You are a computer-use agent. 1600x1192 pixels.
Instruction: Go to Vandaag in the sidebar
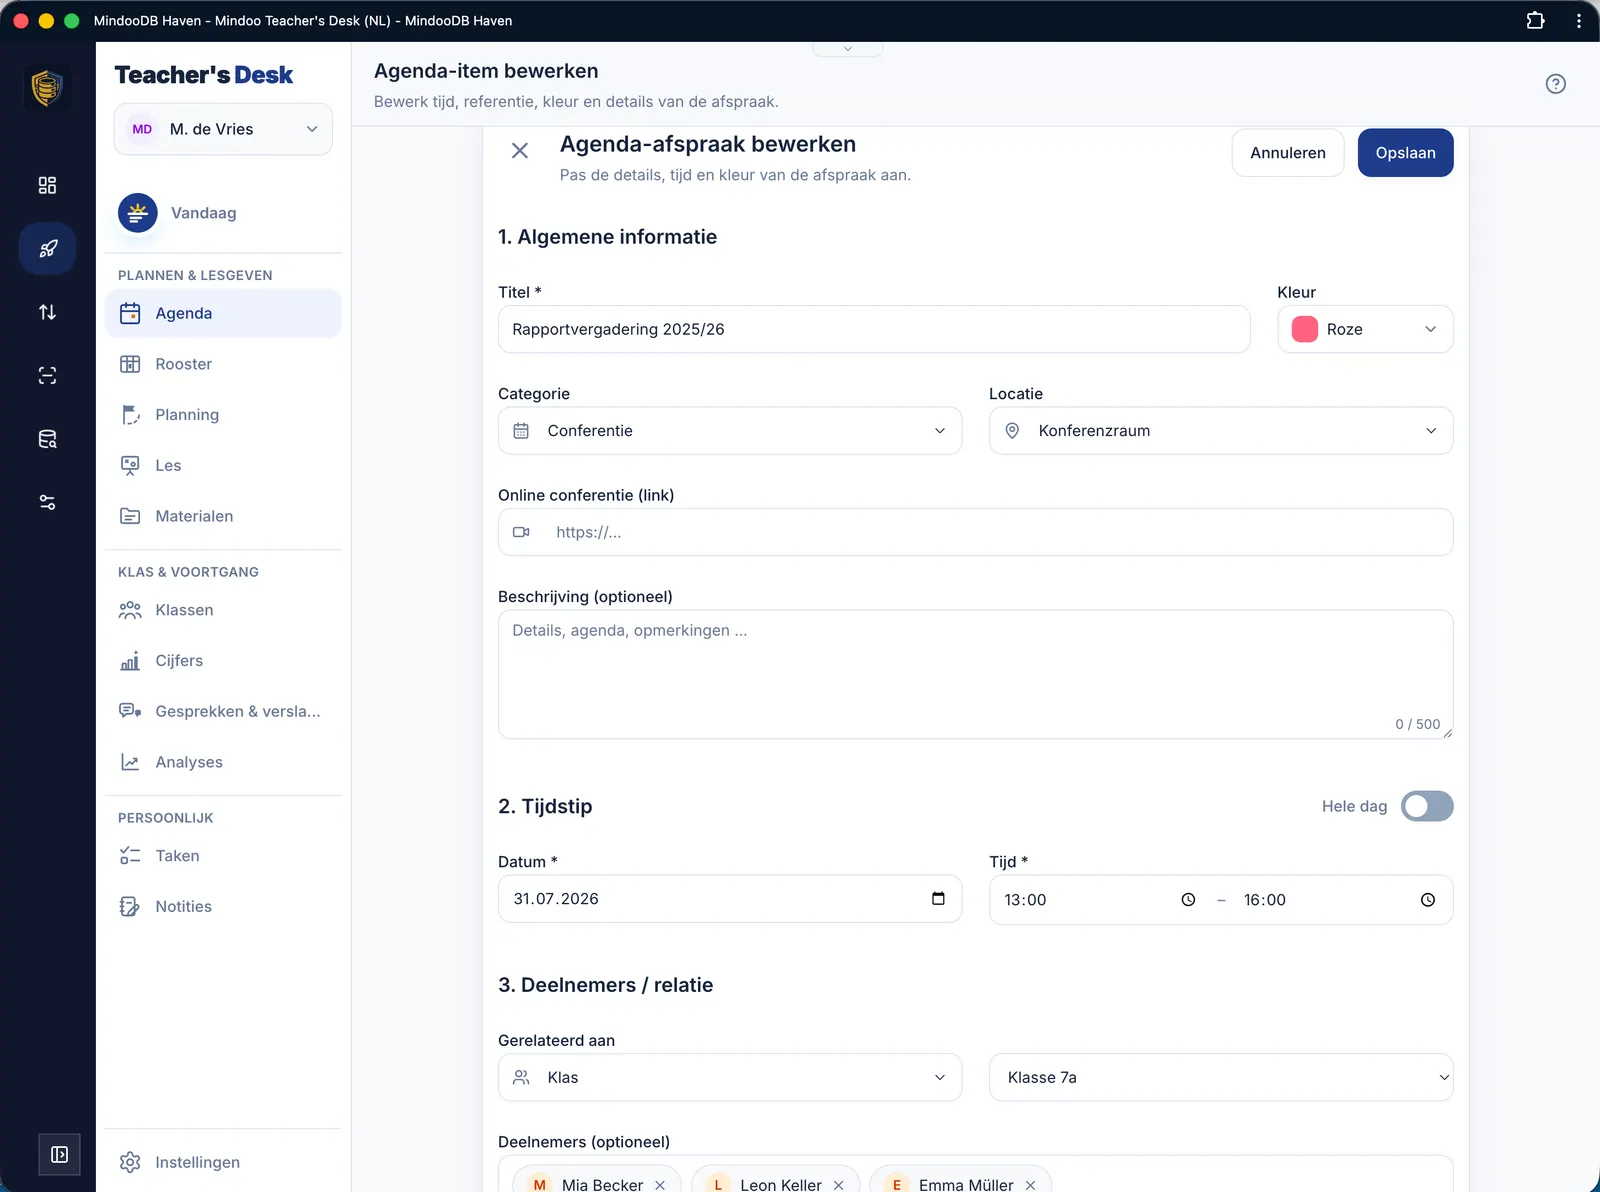pos(223,213)
